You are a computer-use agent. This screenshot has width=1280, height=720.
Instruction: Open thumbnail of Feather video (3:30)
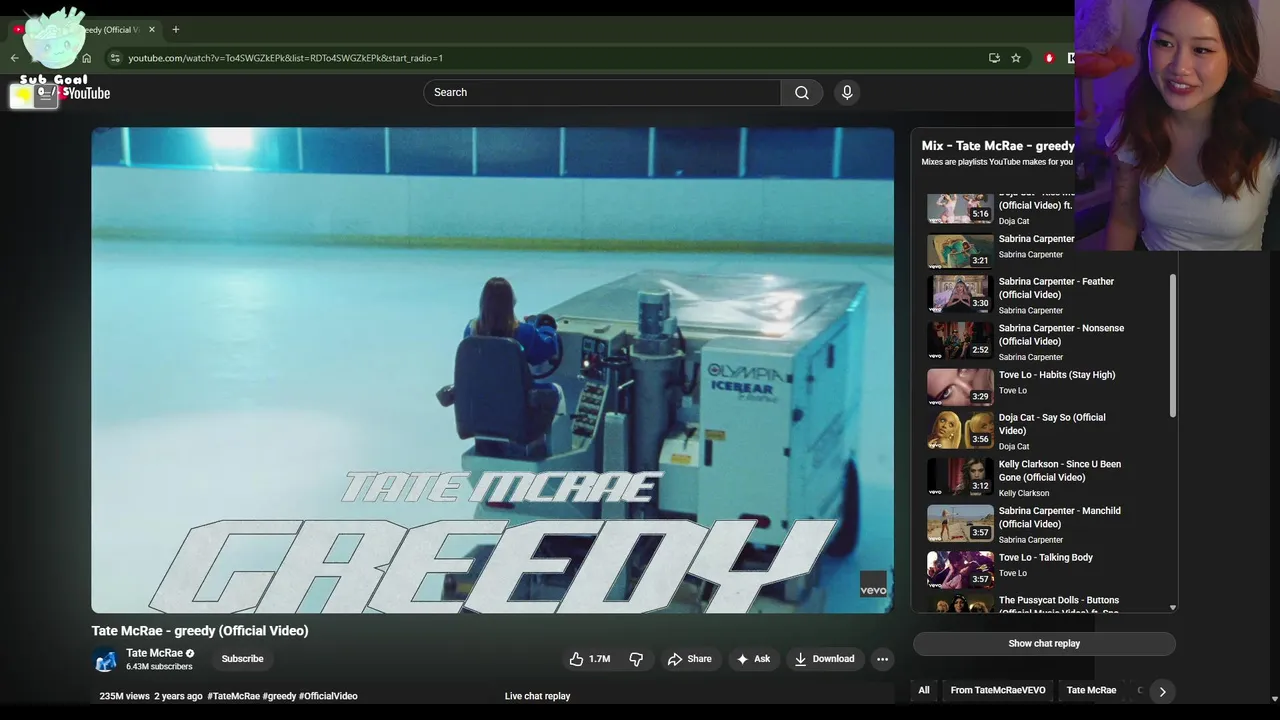pyautogui.click(x=960, y=294)
